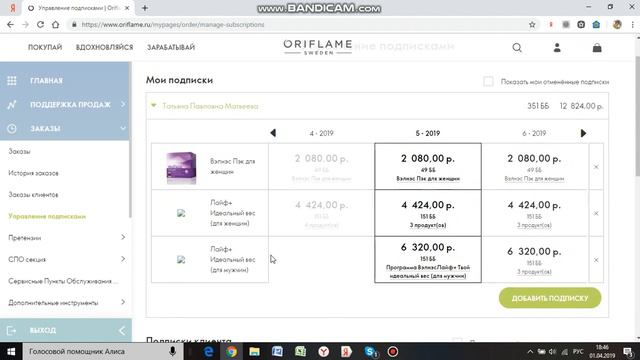Click the Oriflame Sweden logo
This screenshot has height=360, width=640.
click(318, 47)
